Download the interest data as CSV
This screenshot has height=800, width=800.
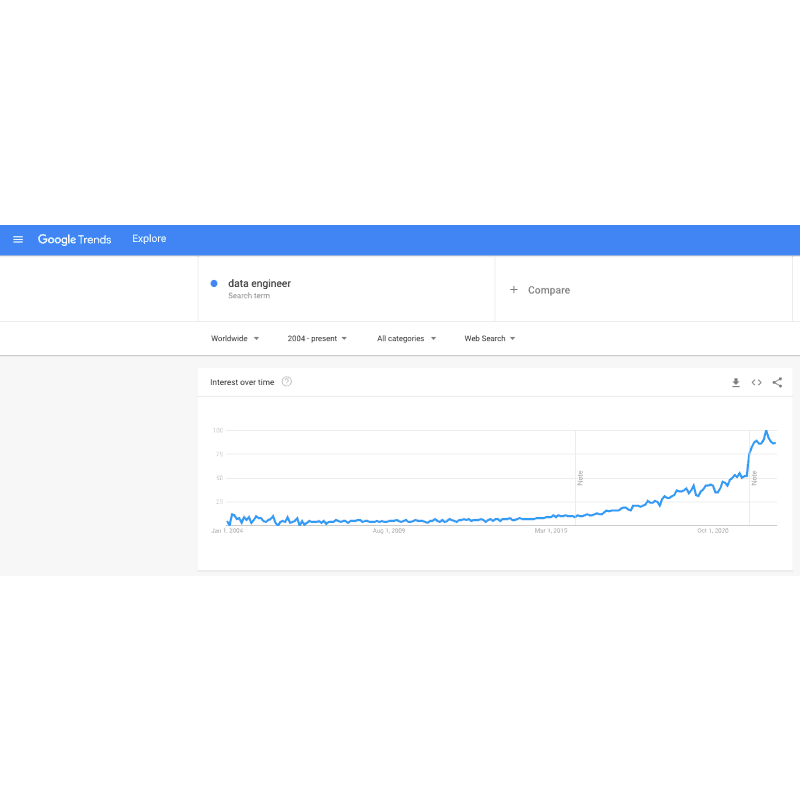(736, 382)
